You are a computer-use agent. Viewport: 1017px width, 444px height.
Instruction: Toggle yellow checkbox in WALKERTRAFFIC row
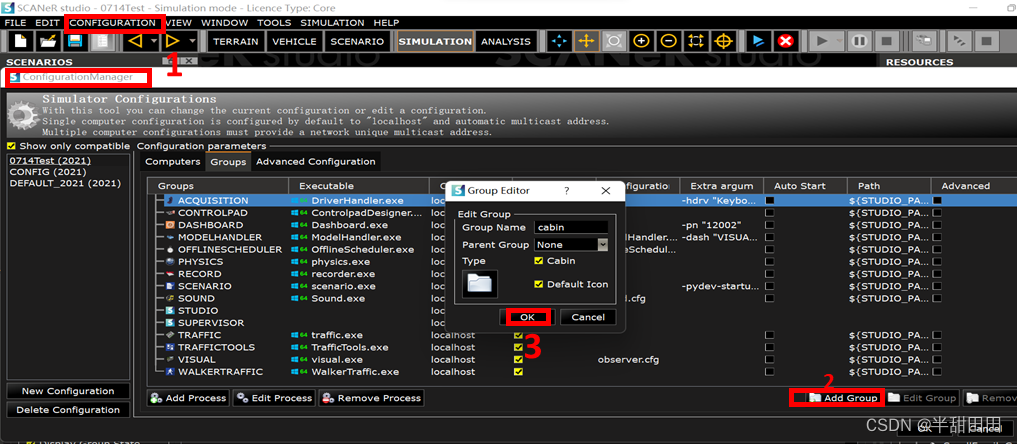pyautogui.click(x=518, y=372)
